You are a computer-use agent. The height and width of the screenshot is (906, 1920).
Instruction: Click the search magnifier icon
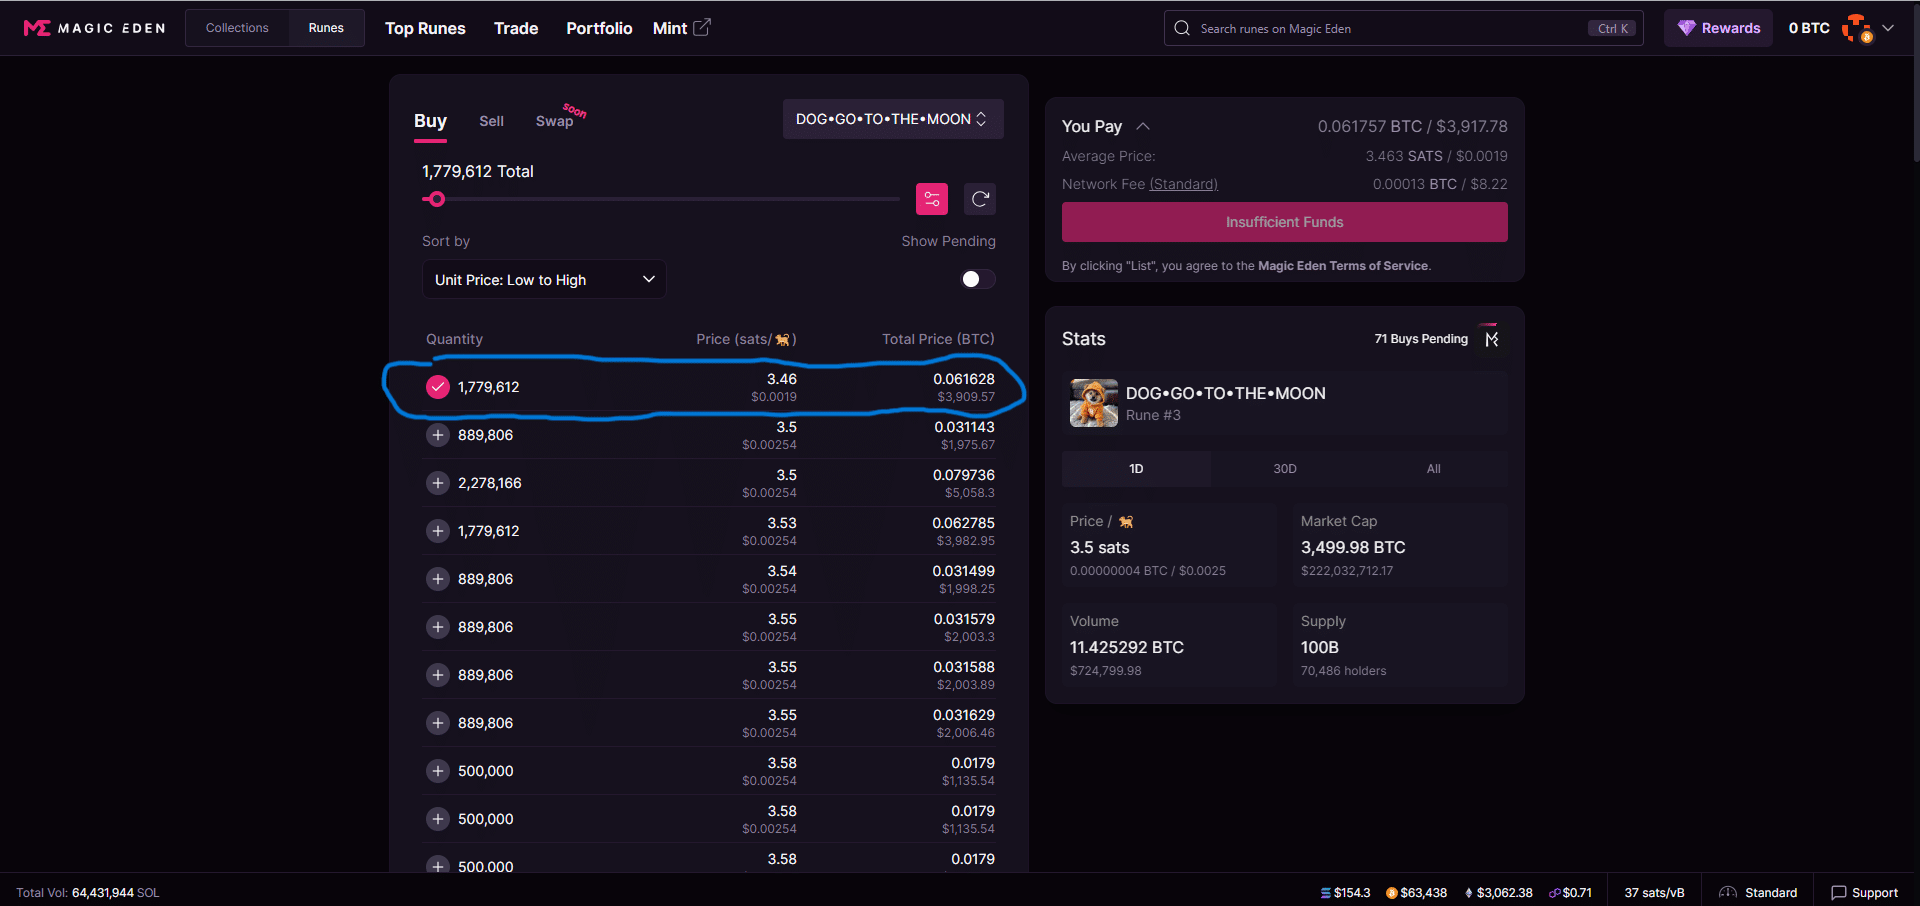(1182, 28)
